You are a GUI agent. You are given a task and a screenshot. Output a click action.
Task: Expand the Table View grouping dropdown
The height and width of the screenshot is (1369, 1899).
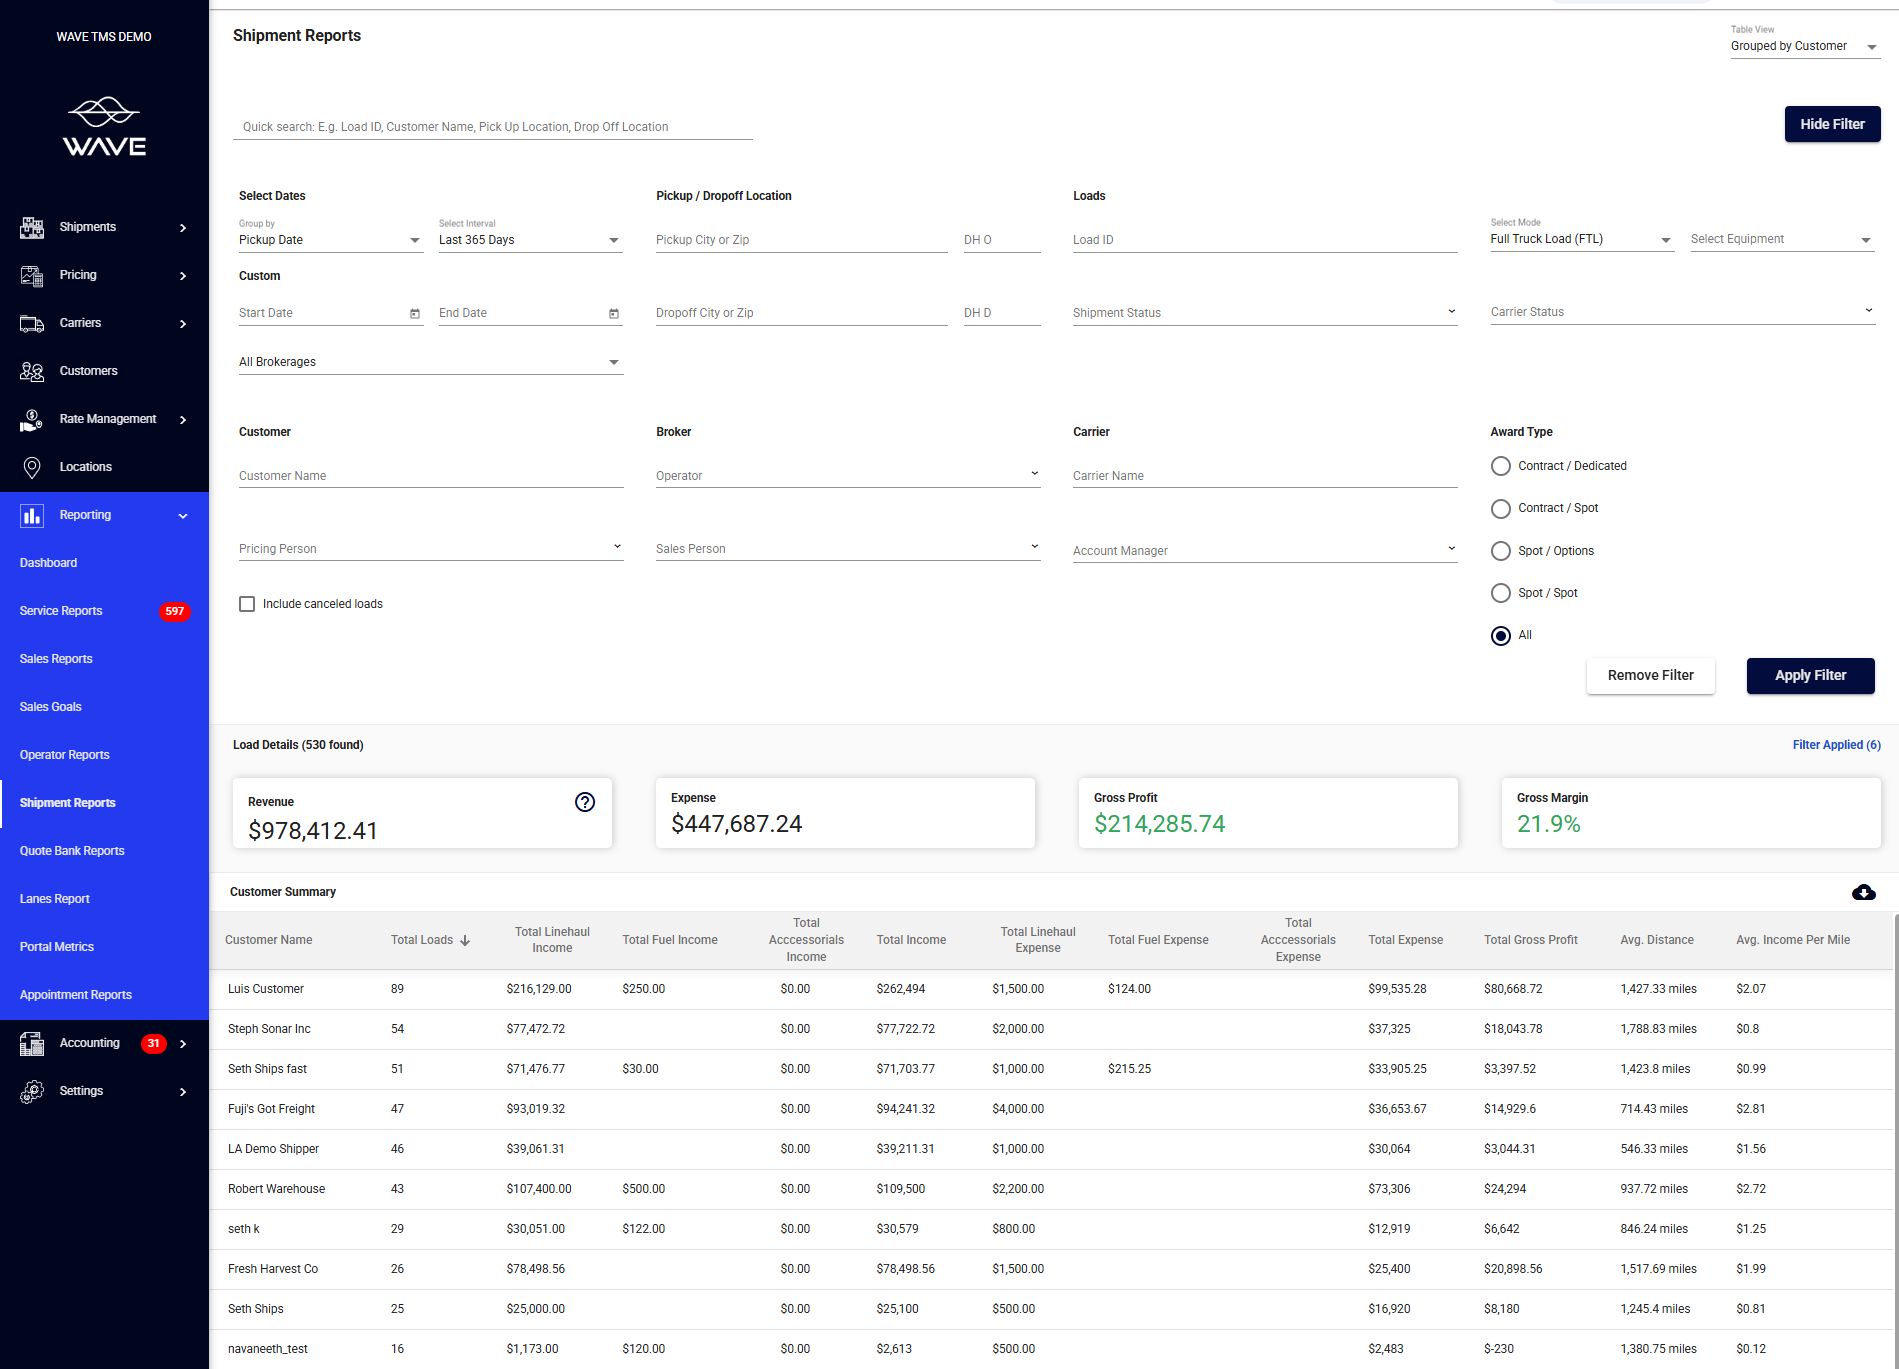coord(1804,47)
